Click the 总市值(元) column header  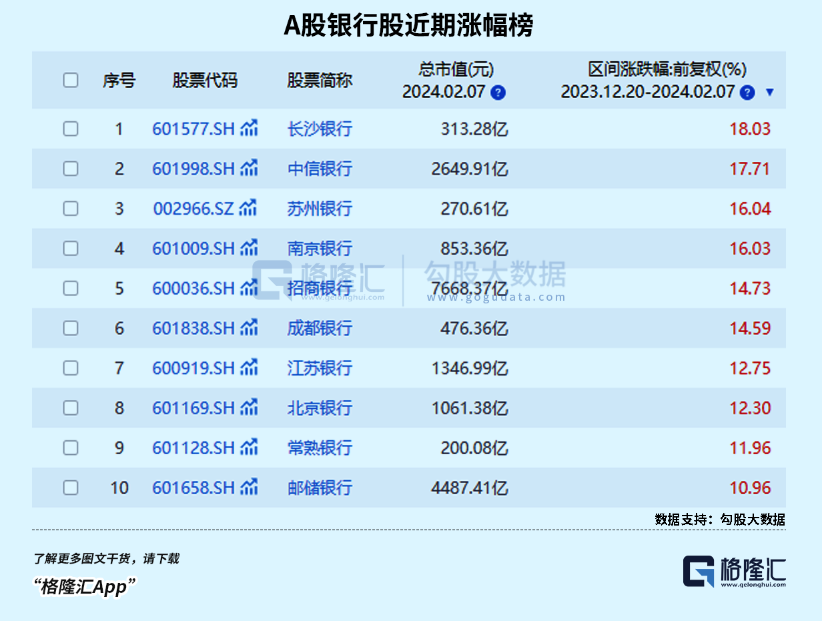tap(455, 70)
